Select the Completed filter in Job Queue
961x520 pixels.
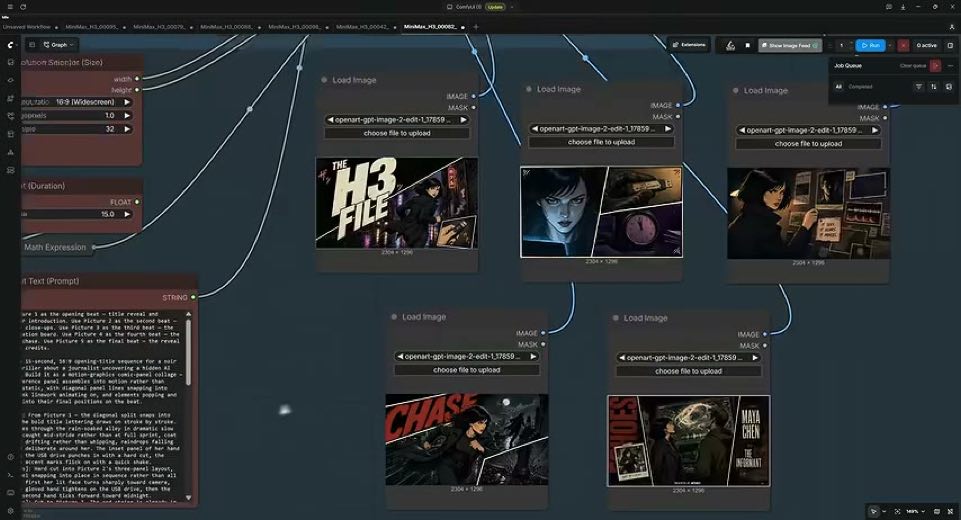[860, 86]
